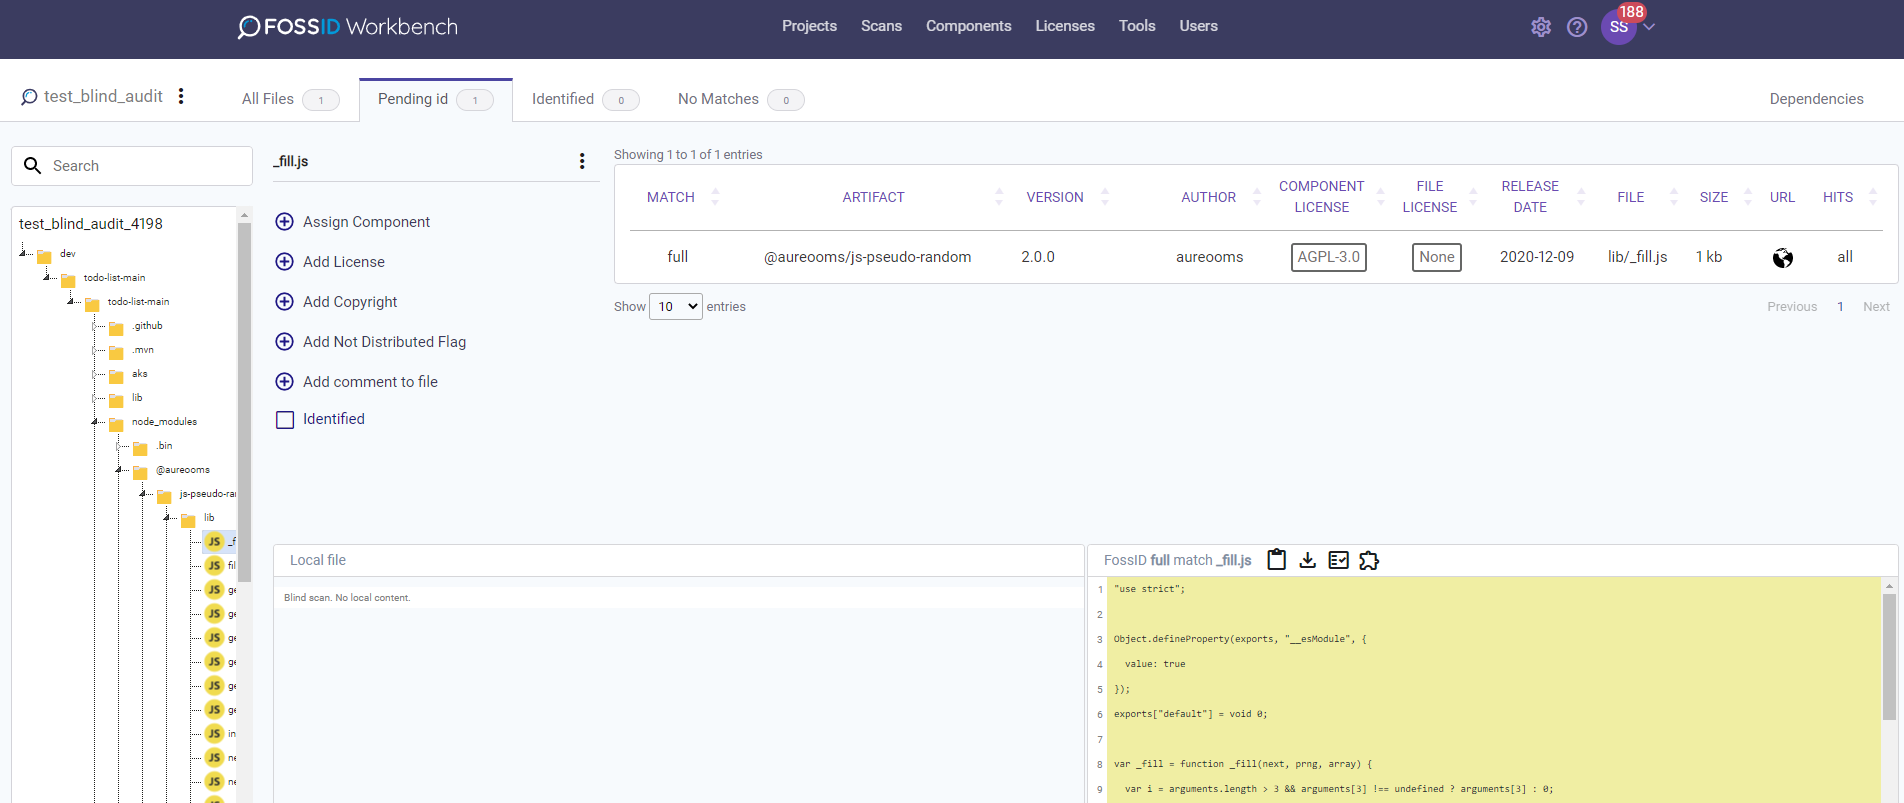Click the clipboard icon beside FossID full match
The width and height of the screenshot is (1904, 803).
click(1276, 560)
